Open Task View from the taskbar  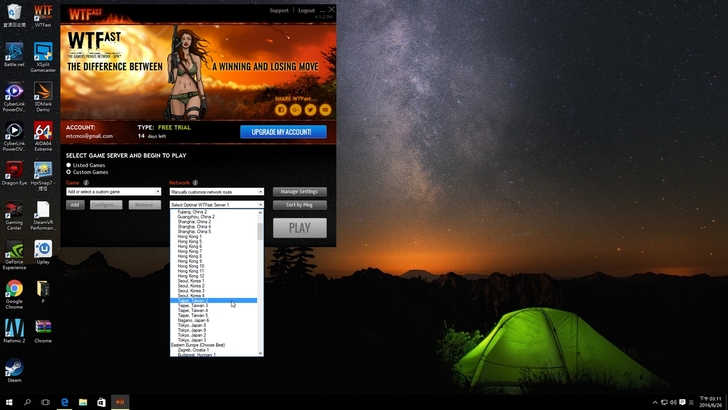point(46,402)
